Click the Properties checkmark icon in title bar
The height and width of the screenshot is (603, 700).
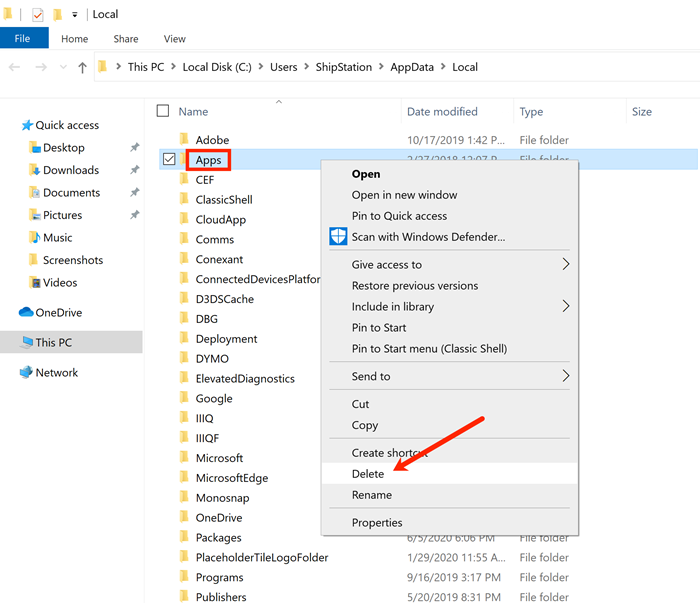coord(38,16)
